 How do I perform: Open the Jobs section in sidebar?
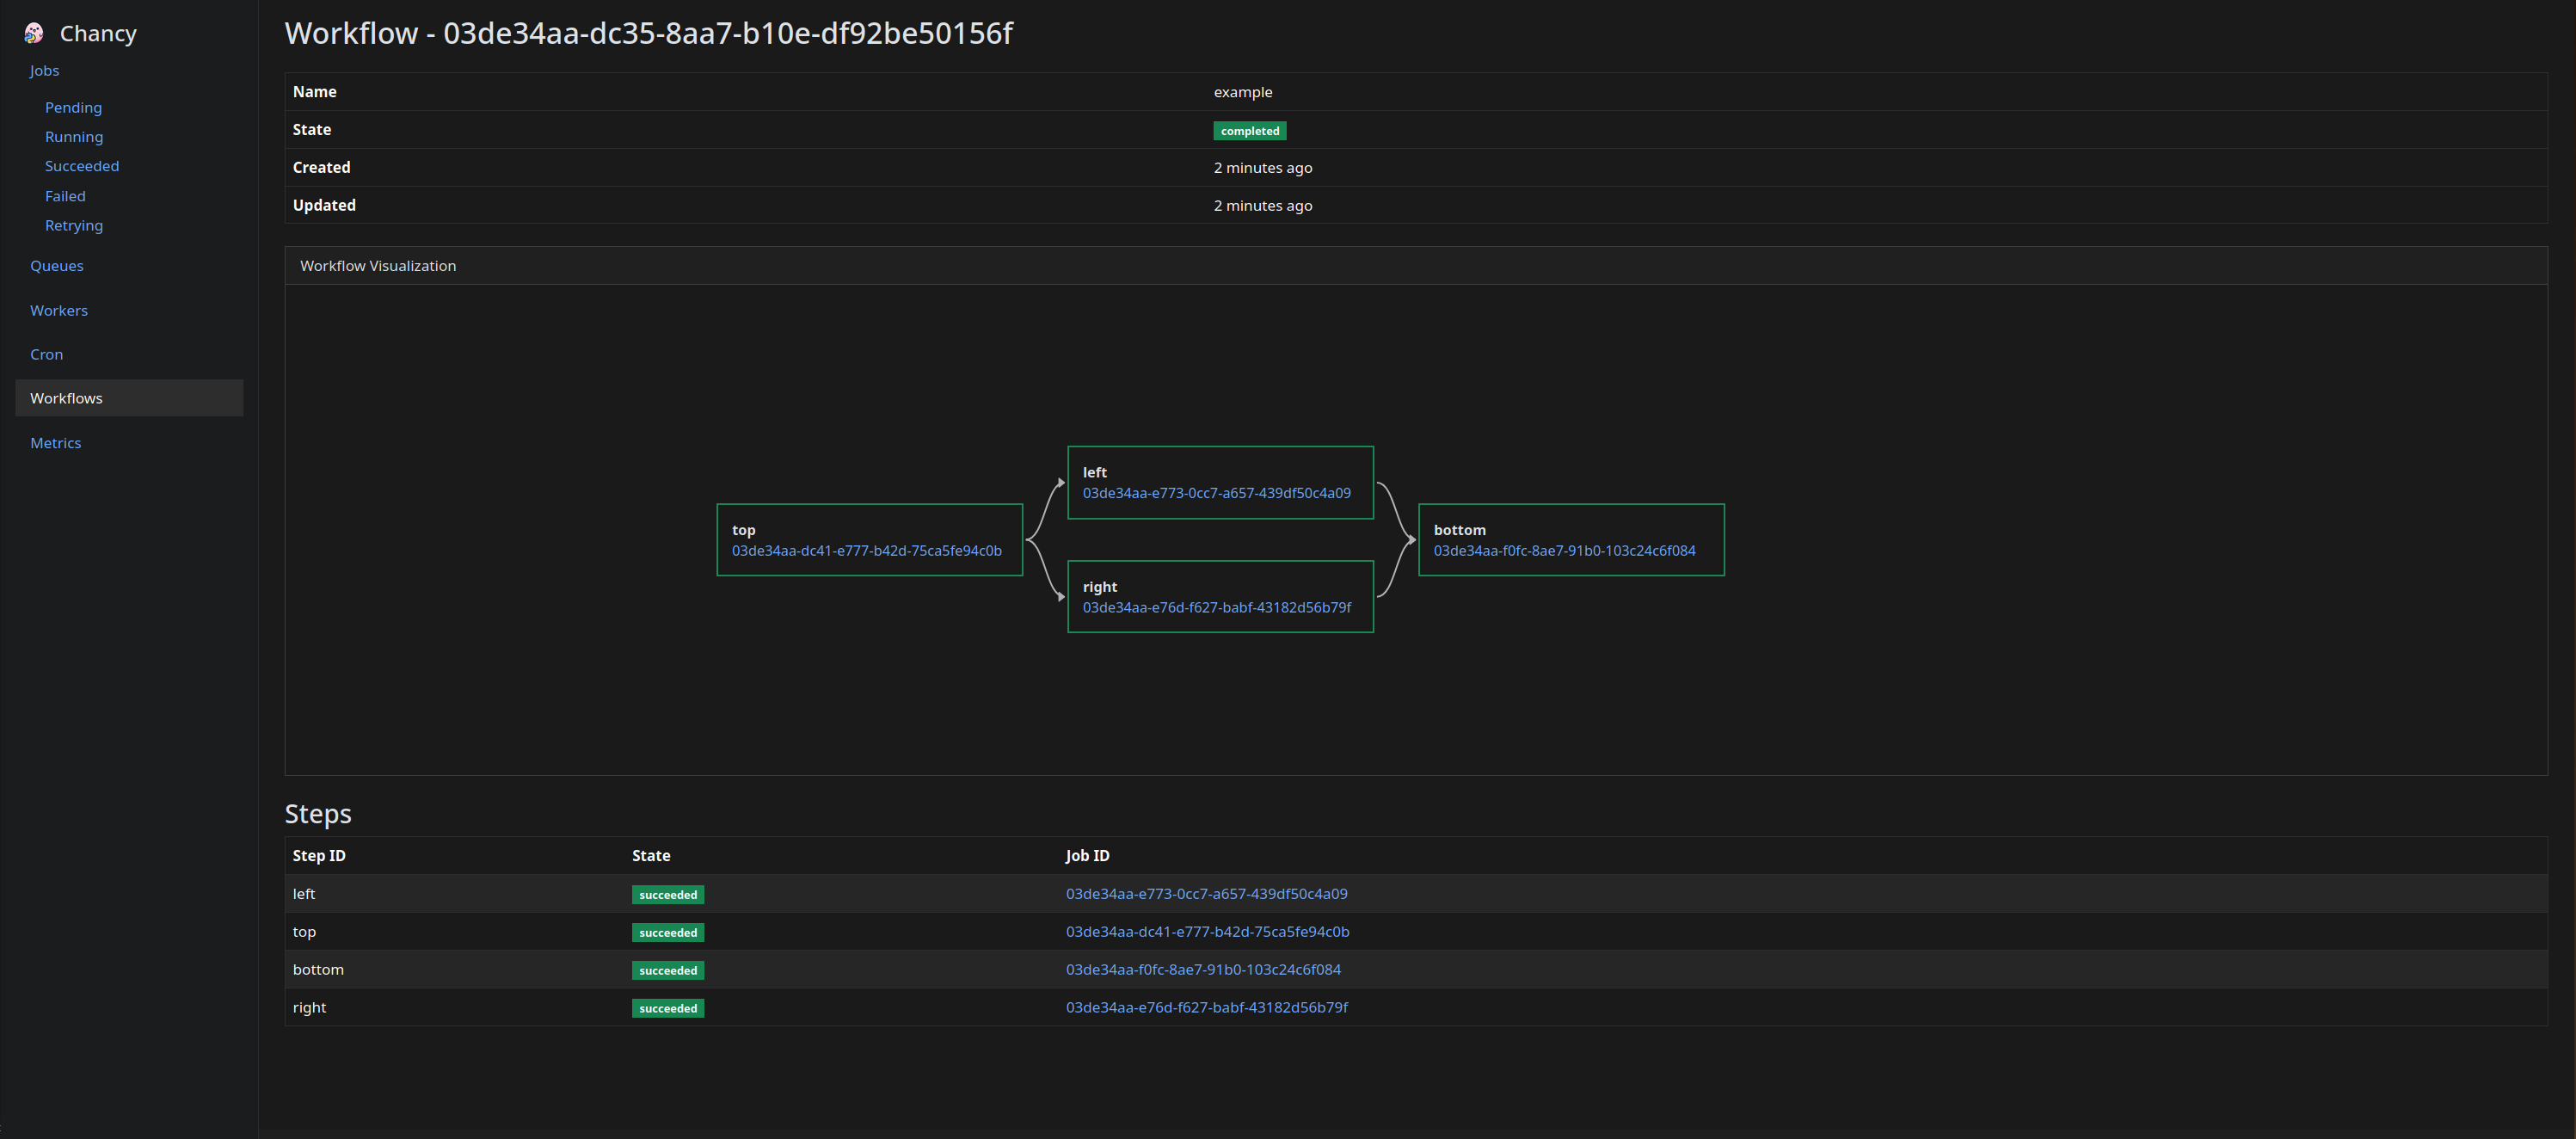44,71
